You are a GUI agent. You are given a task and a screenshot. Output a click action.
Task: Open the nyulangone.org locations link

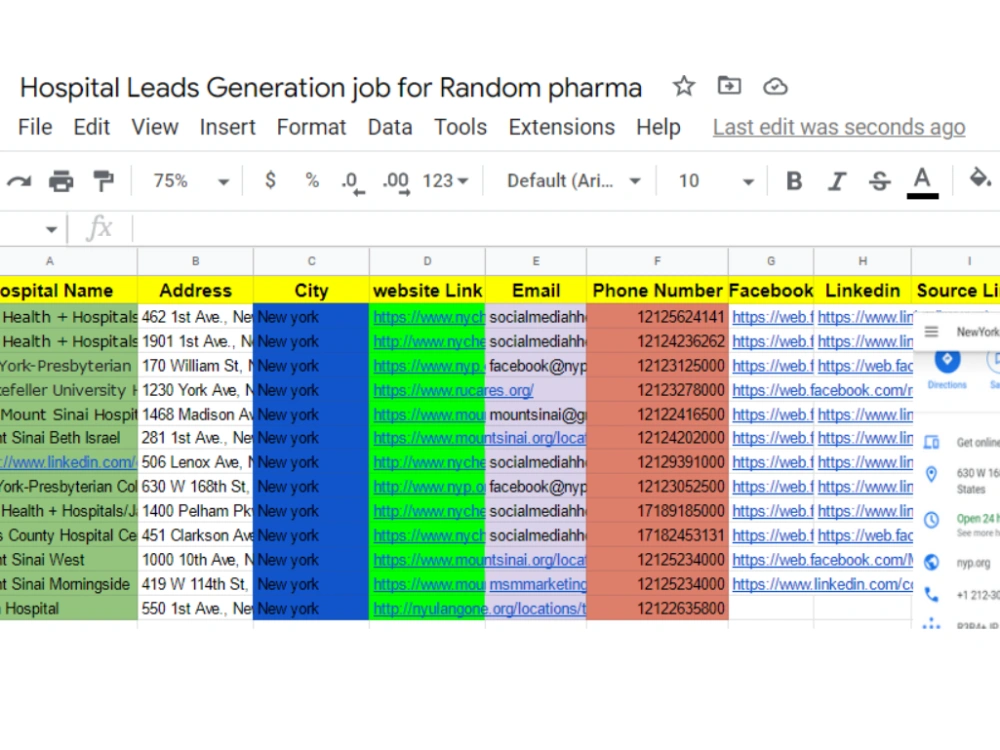[480, 608]
